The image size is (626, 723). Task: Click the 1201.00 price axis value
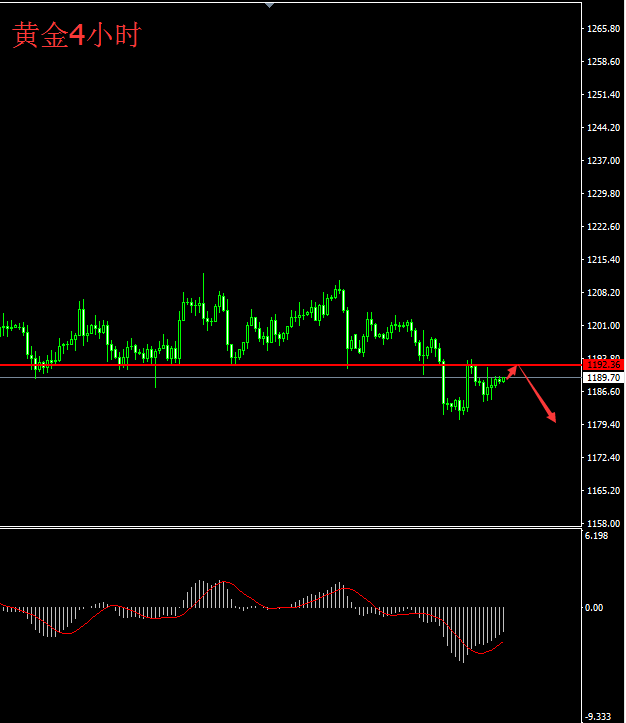point(603,326)
